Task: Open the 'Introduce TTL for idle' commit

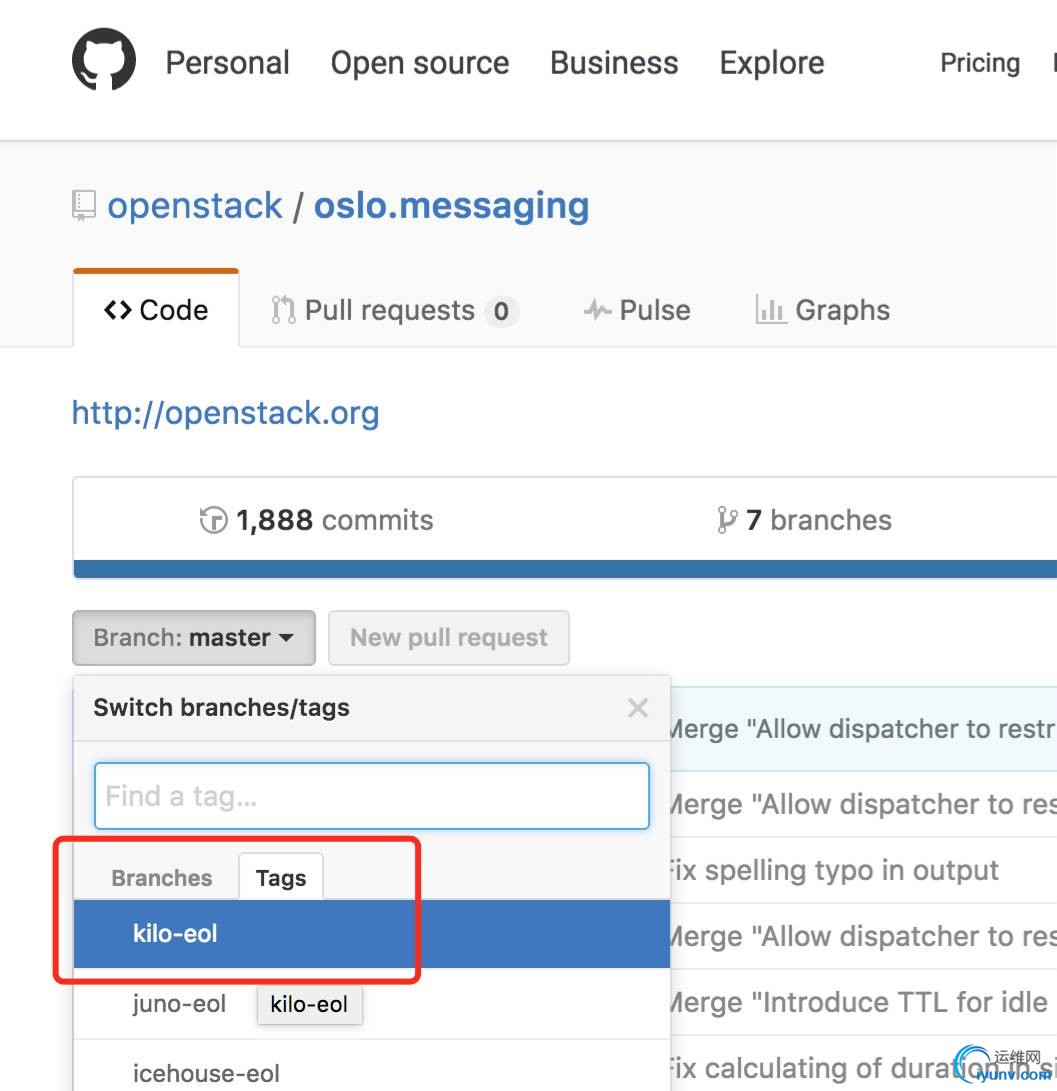Action: (859, 1003)
